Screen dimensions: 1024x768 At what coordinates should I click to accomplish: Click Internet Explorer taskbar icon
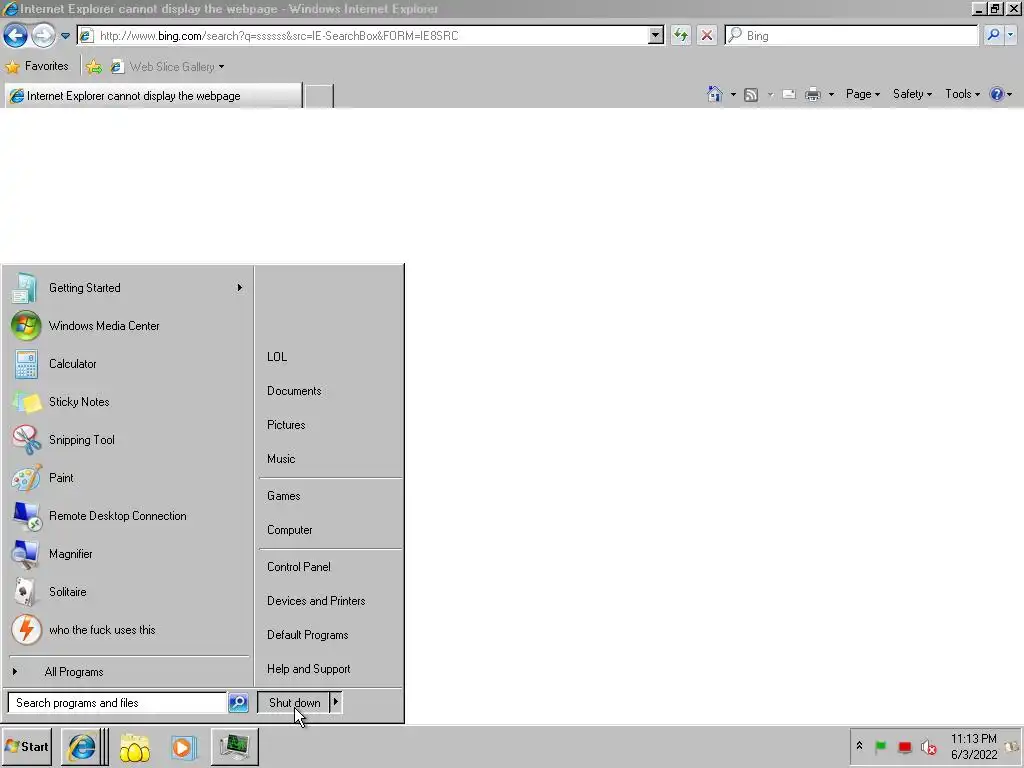(x=82, y=746)
